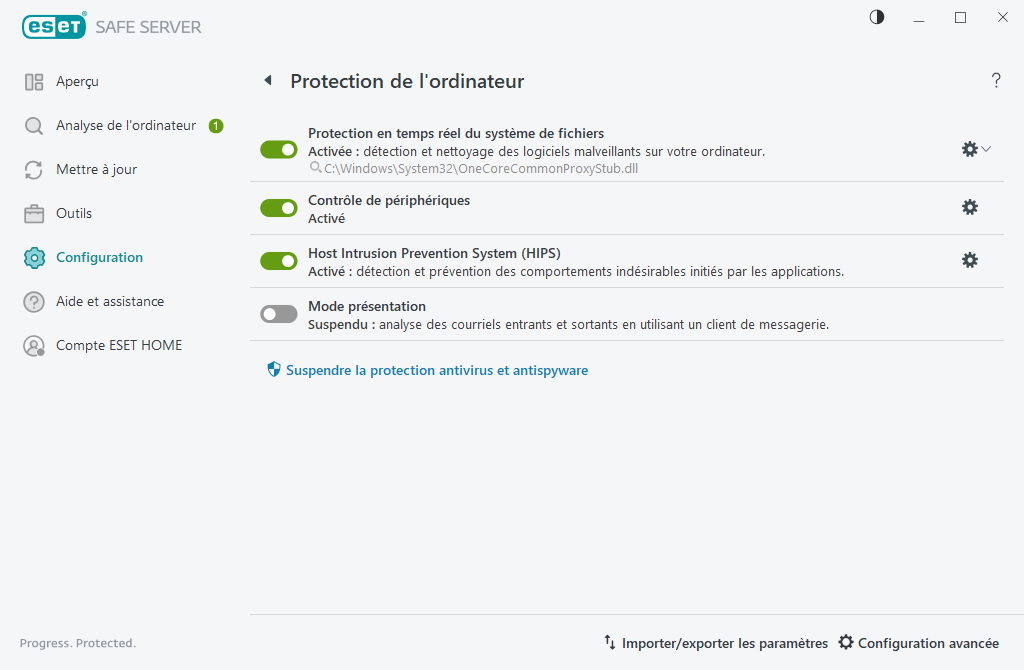Open Configuration avancée
This screenshot has width=1024, height=670.
click(x=918, y=643)
